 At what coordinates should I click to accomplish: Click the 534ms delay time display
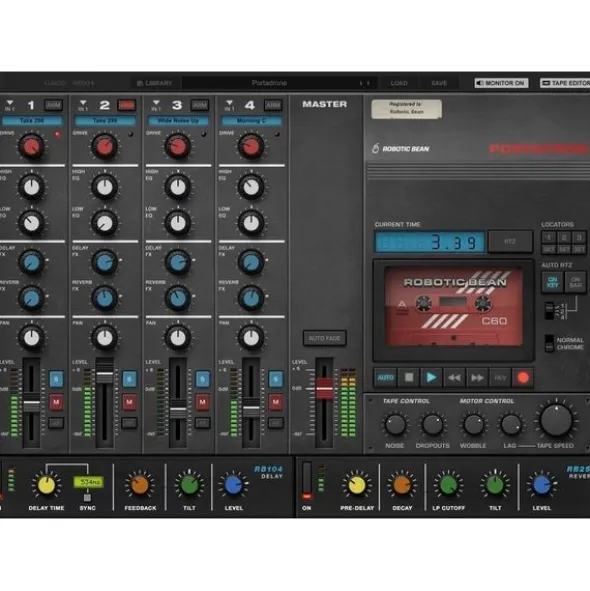(x=89, y=482)
